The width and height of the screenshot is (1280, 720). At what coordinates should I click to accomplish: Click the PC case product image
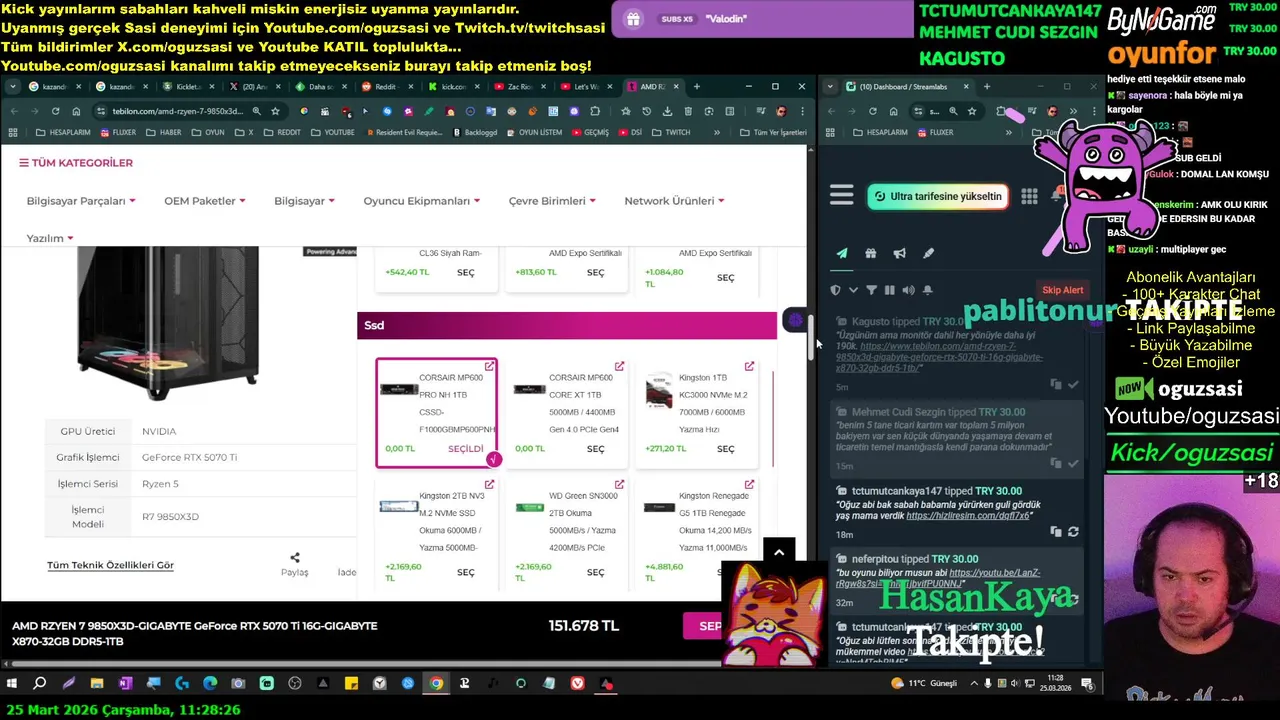[x=168, y=322]
